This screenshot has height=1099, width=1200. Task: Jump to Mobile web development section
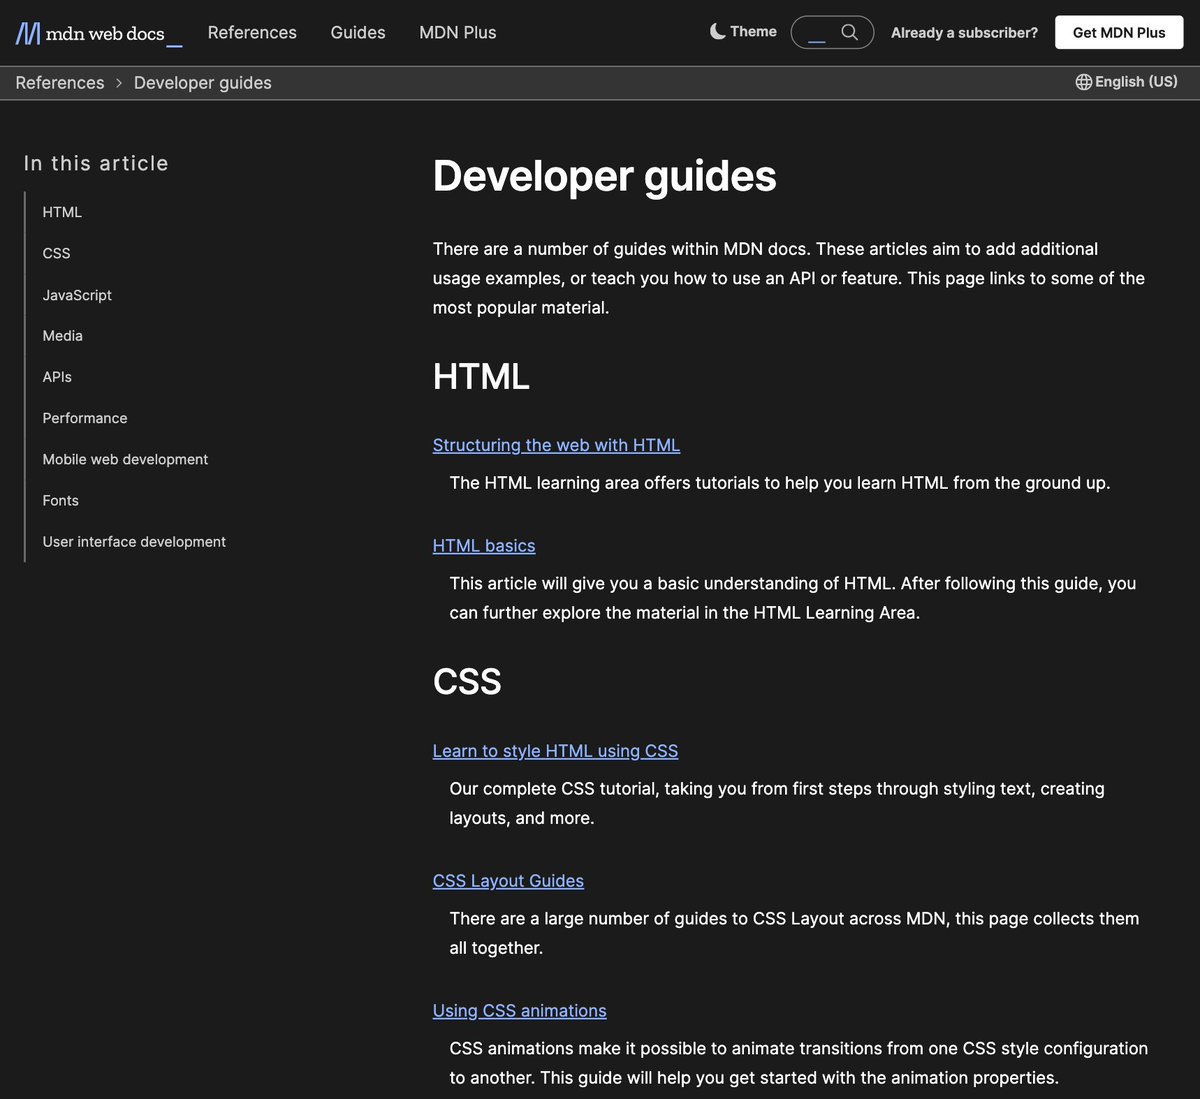point(125,459)
